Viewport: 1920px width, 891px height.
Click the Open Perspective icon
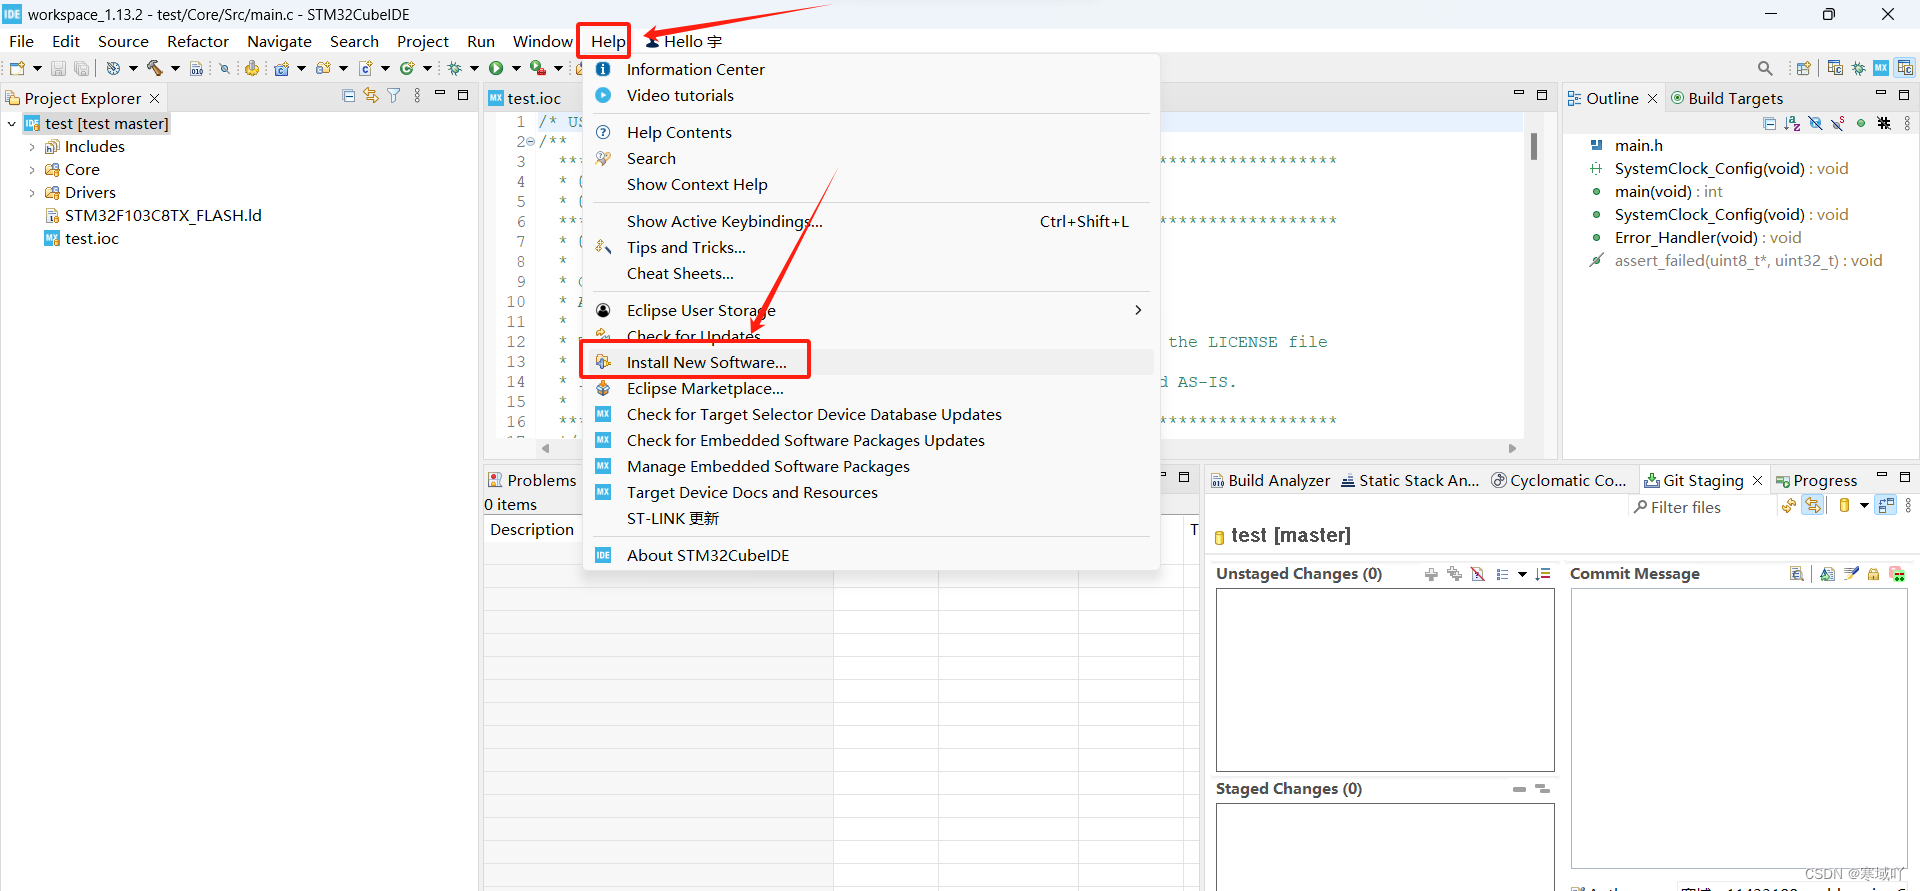point(1803,68)
